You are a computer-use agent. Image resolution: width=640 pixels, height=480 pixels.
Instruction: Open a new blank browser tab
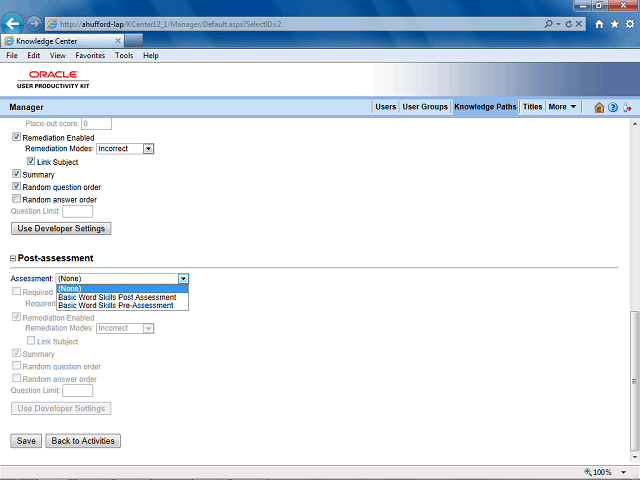coord(134,40)
